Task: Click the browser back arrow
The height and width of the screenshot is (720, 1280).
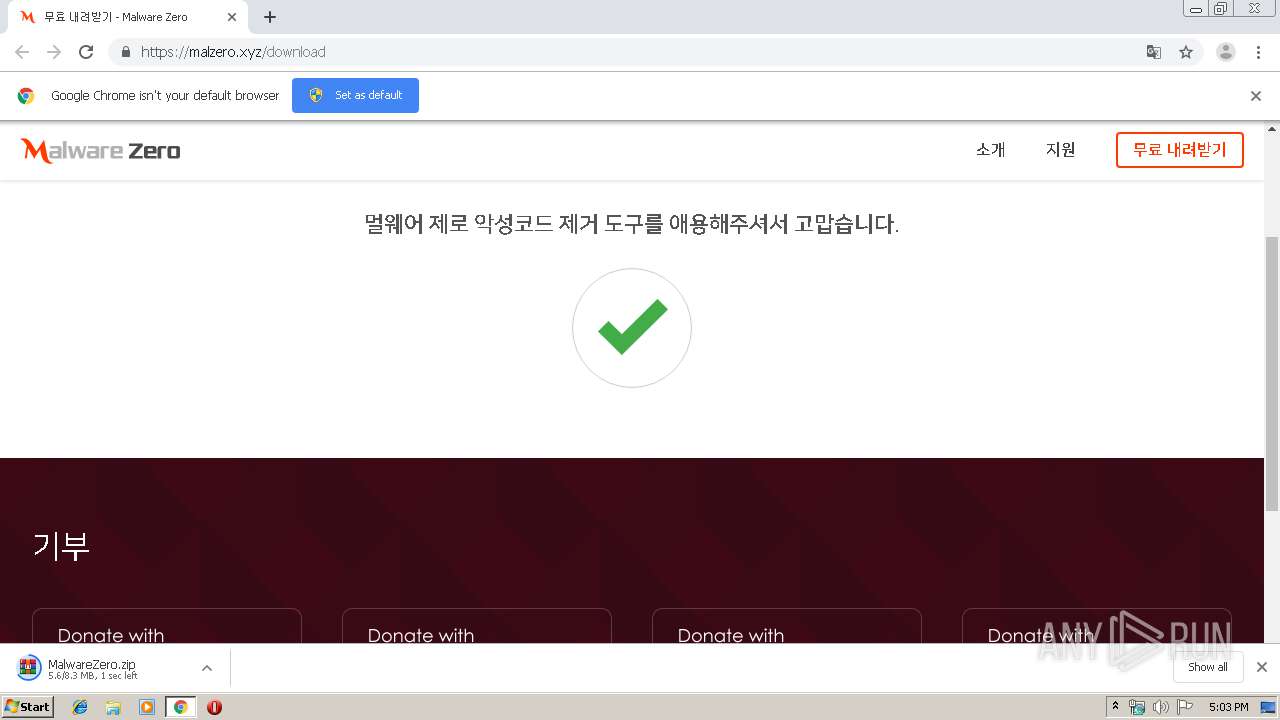Action: 22,52
